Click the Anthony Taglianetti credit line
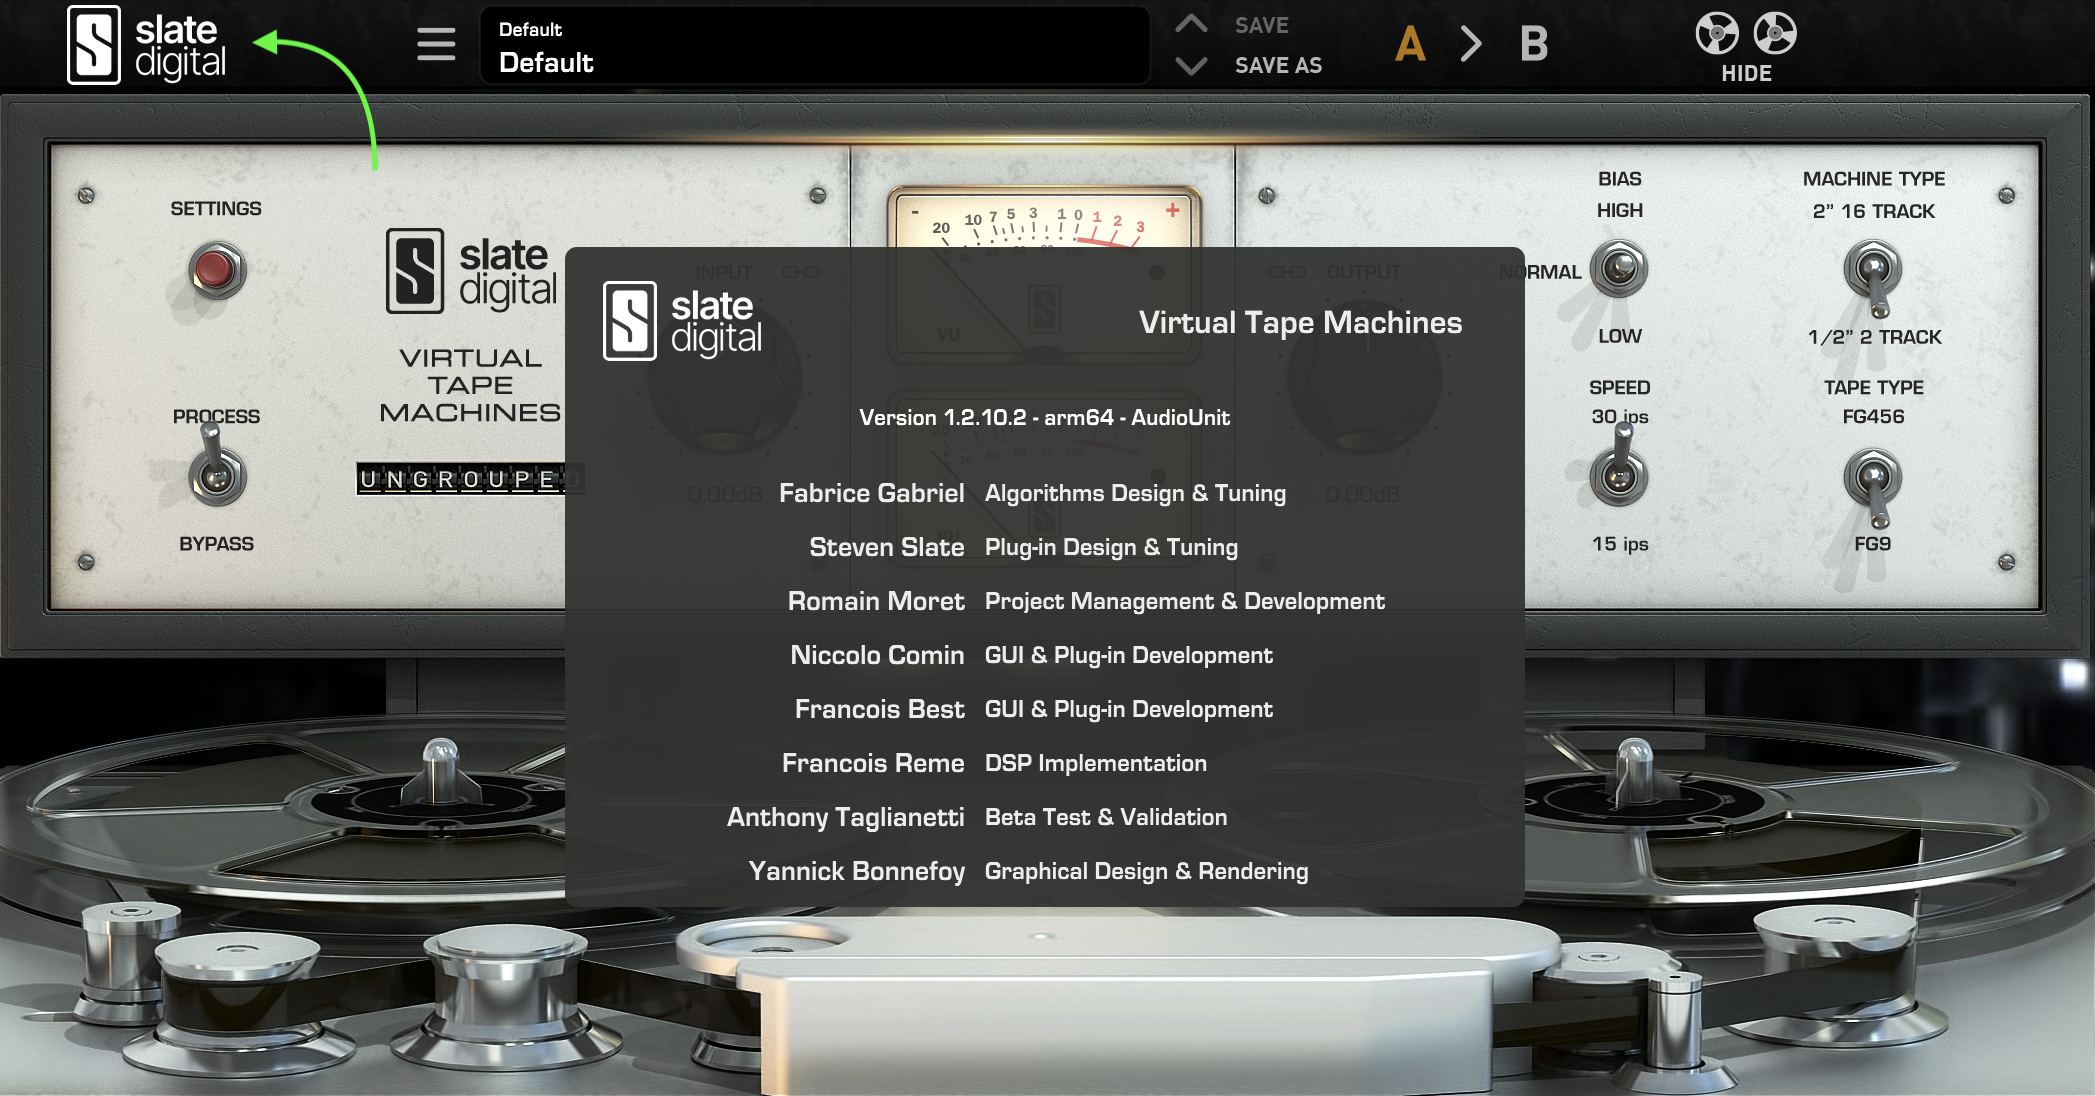The height and width of the screenshot is (1096, 2095). [977, 817]
